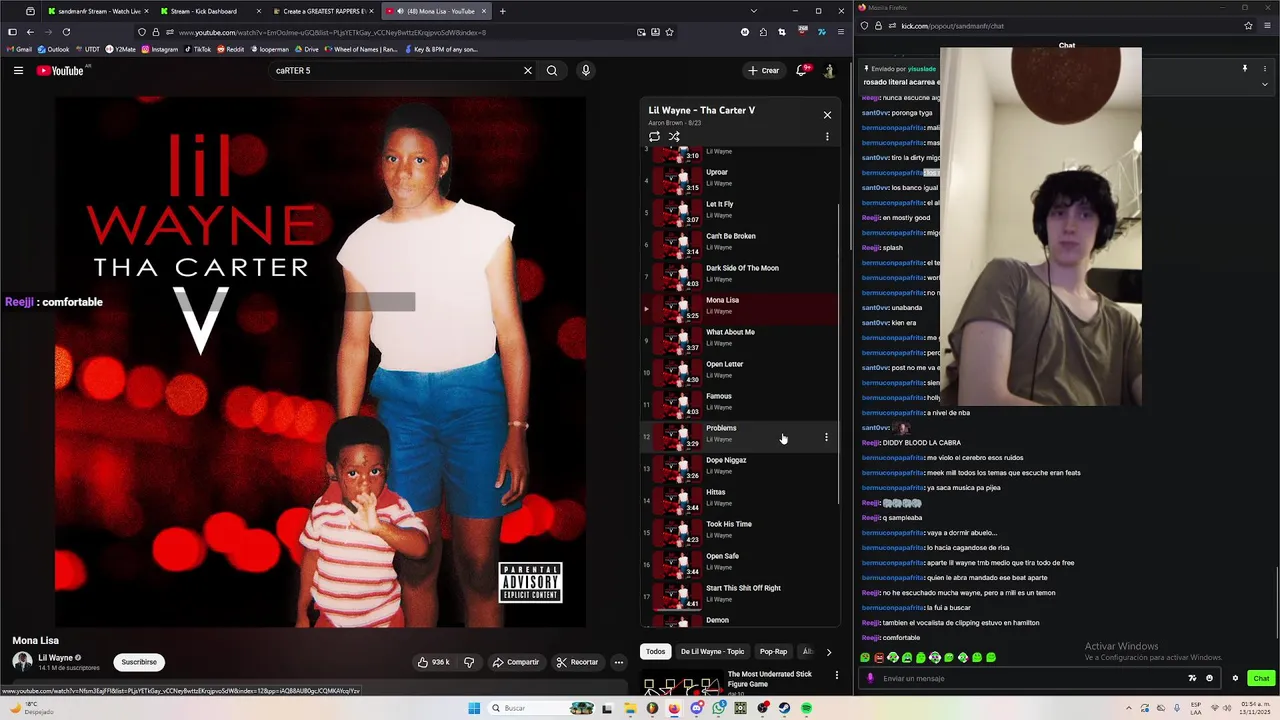
Task: Open playlist panel options menu
Action: coord(827,136)
